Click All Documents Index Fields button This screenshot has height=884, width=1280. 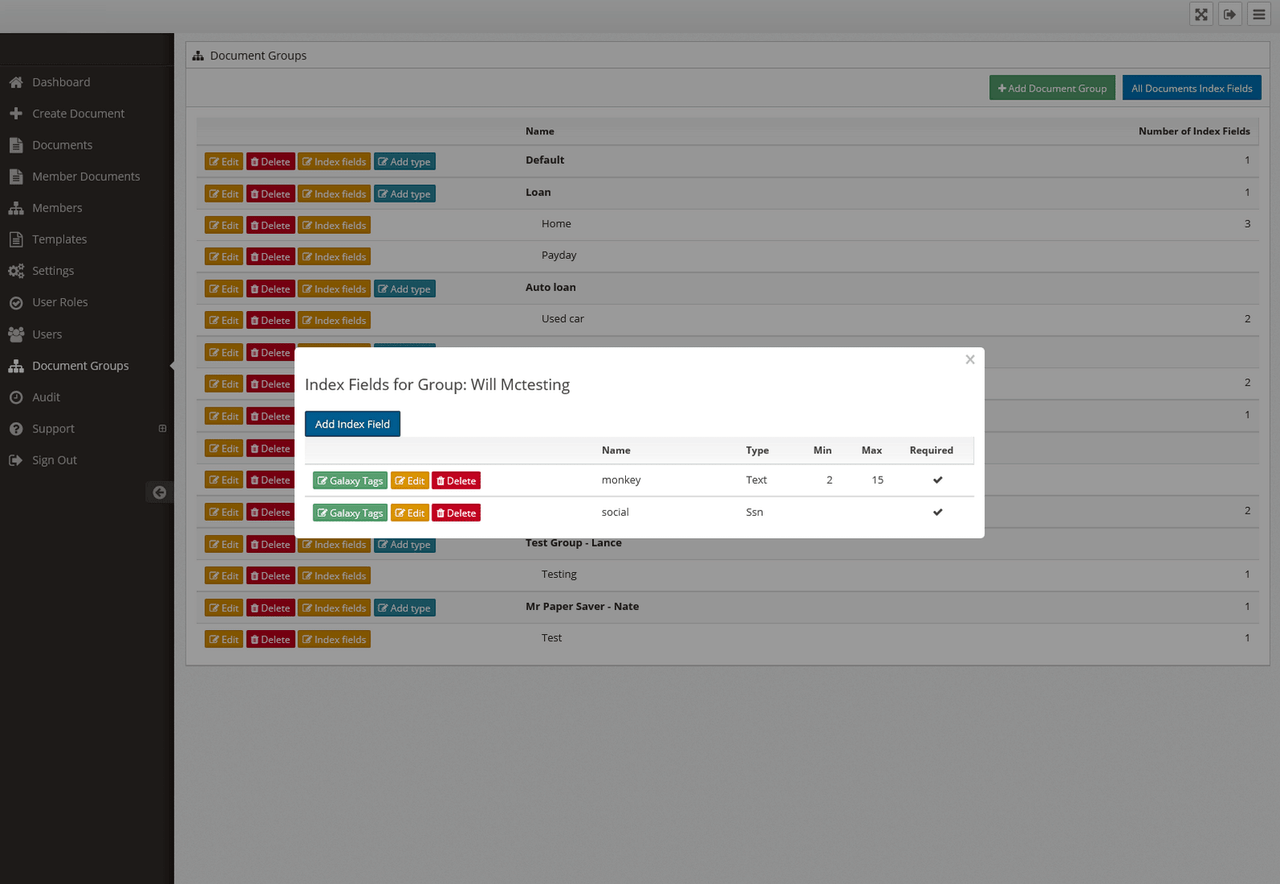click(x=1192, y=88)
